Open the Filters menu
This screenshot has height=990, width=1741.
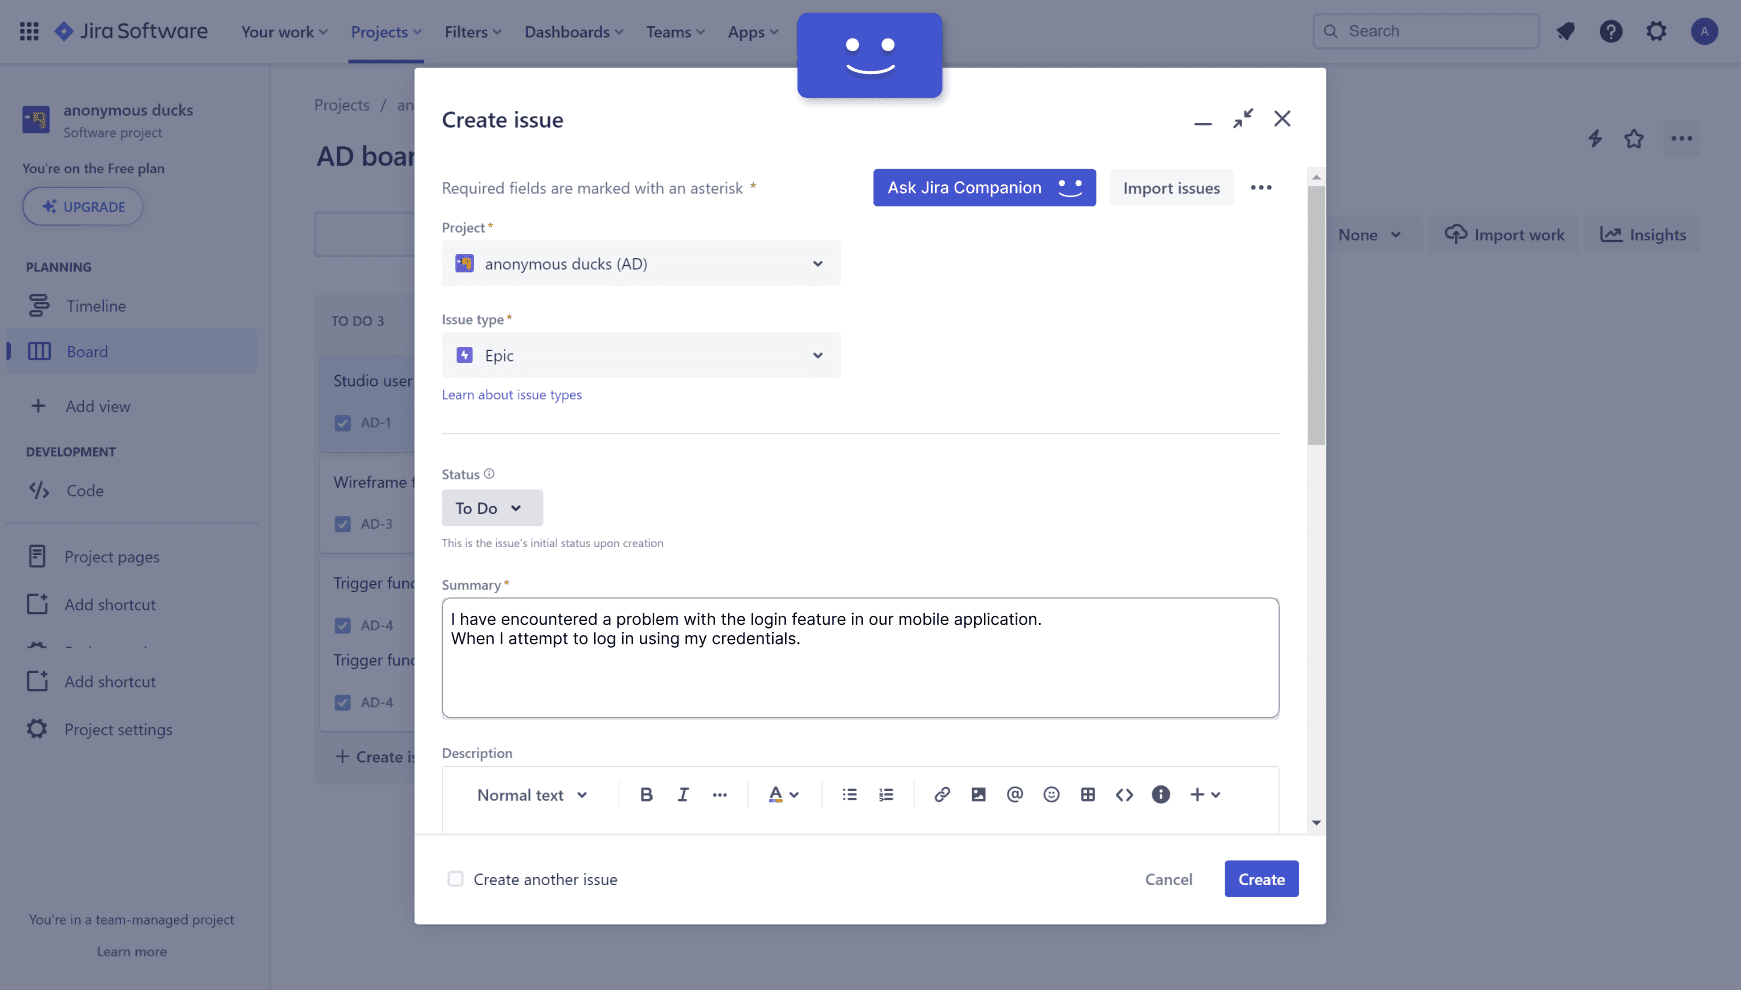tap(473, 32)
